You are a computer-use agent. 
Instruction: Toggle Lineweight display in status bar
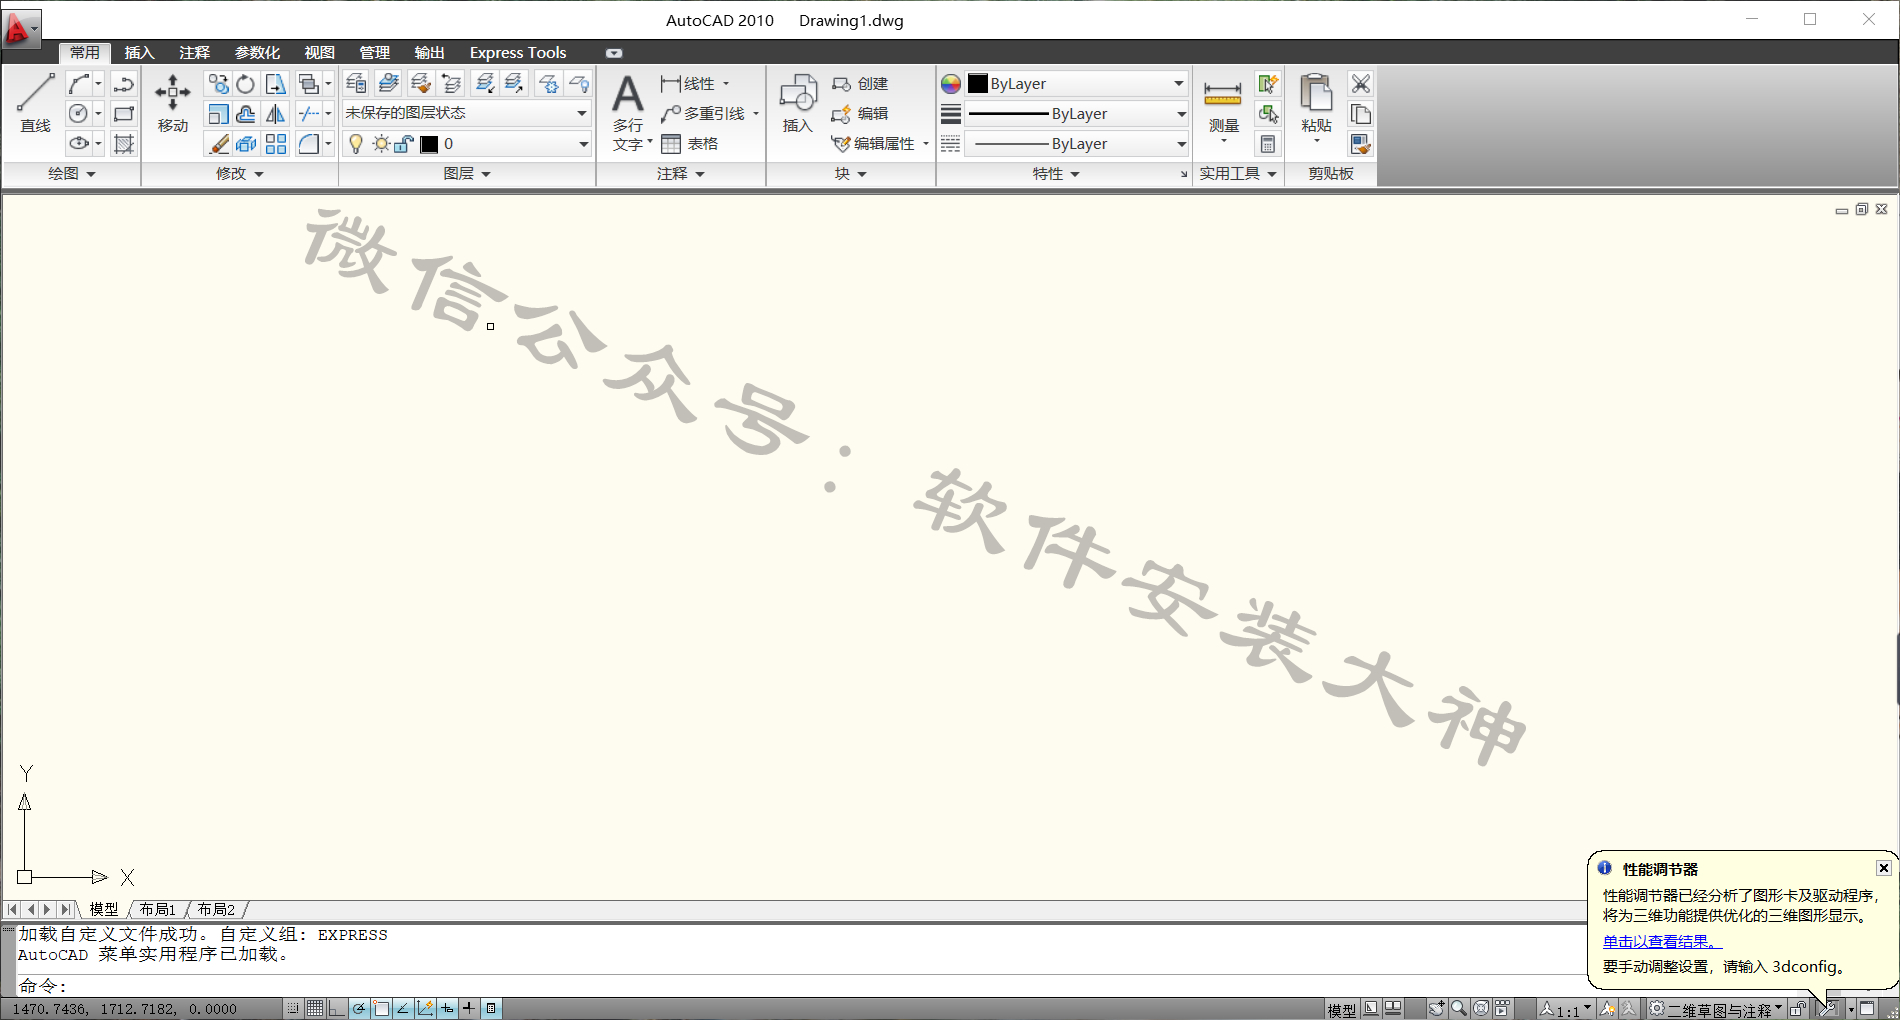[469, 1008]
